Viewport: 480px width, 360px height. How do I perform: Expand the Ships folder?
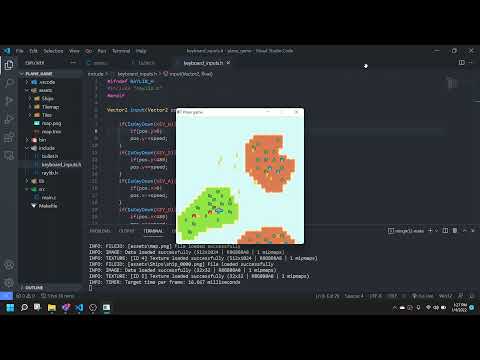click(50, 99)
